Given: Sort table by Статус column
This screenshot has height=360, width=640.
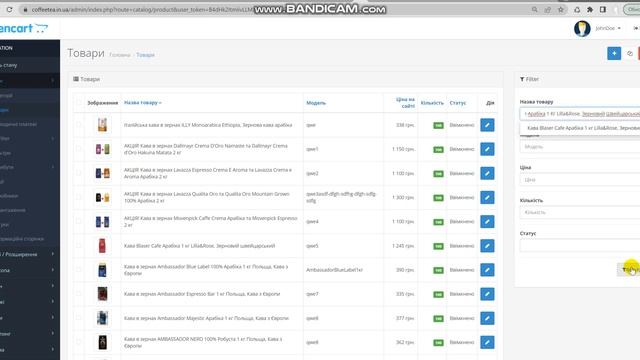Looking at the screenshot, I should [x=458, y=103].
